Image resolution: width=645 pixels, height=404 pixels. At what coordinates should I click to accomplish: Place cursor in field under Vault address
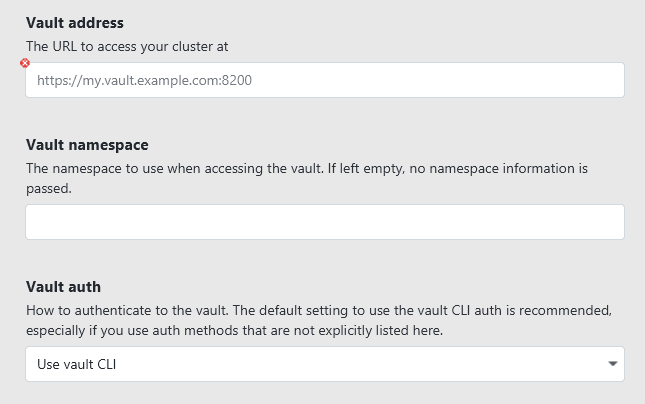click(x=325, y=80)
